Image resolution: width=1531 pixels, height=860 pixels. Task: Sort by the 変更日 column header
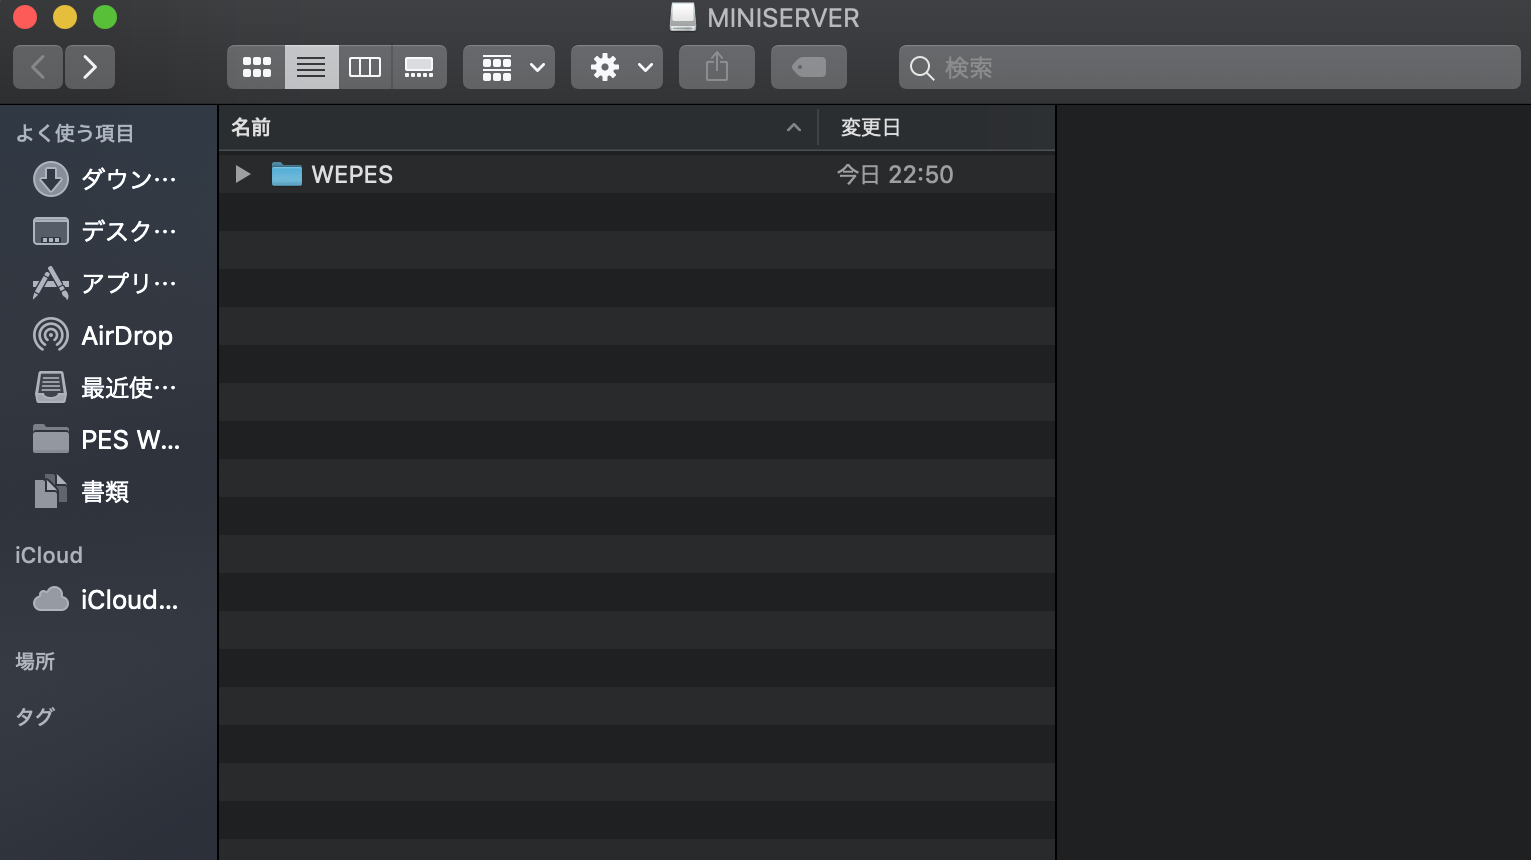937,127
